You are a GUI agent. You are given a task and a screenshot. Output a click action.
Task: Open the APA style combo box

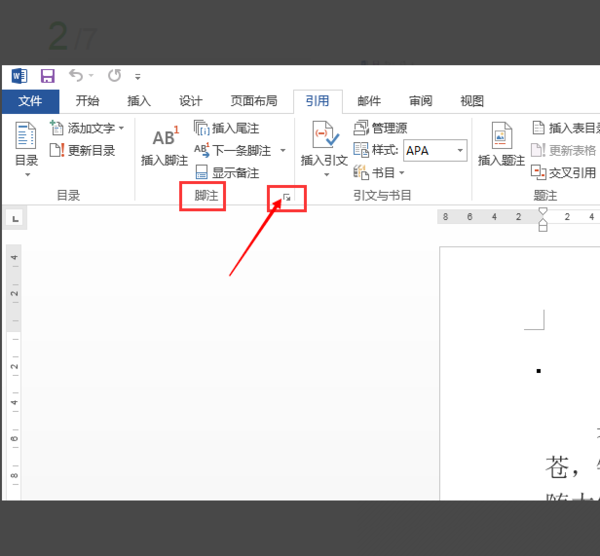point(435,150)
